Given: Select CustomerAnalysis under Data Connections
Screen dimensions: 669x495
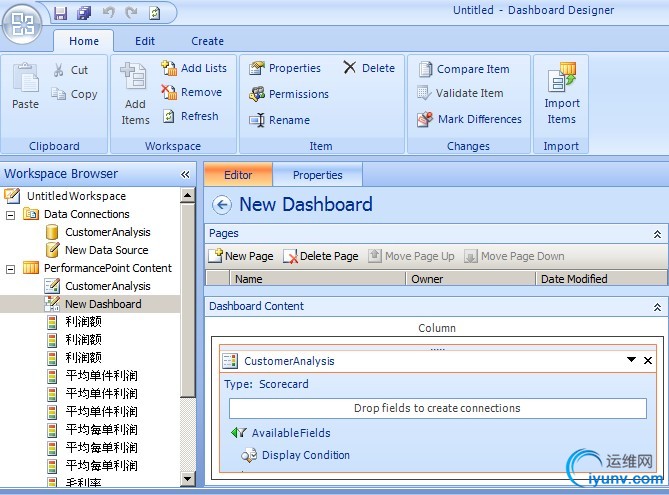Looking at the screenshot, I should click(108, 232).
